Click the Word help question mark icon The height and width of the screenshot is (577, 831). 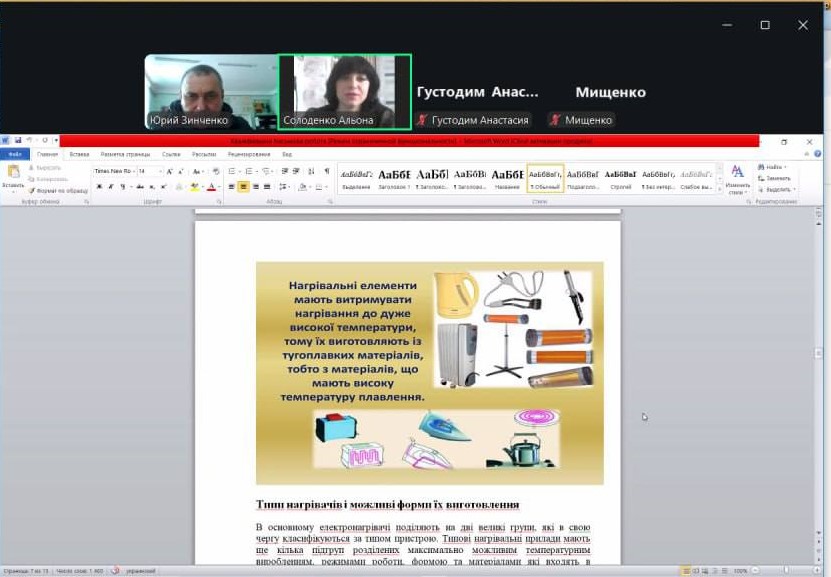[818, 154]
